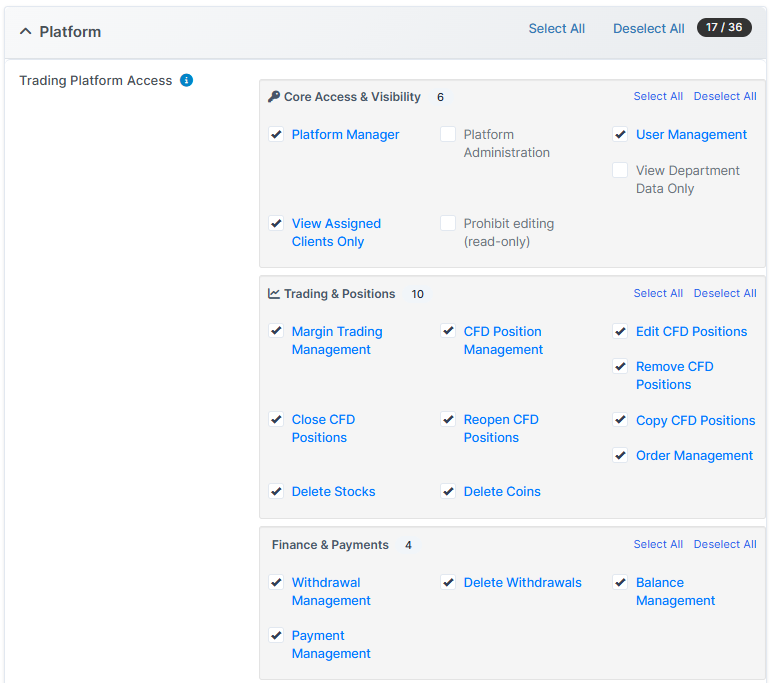
Task: Disable the Delete Withdrawals checkbox
Action: coord(448,582)
